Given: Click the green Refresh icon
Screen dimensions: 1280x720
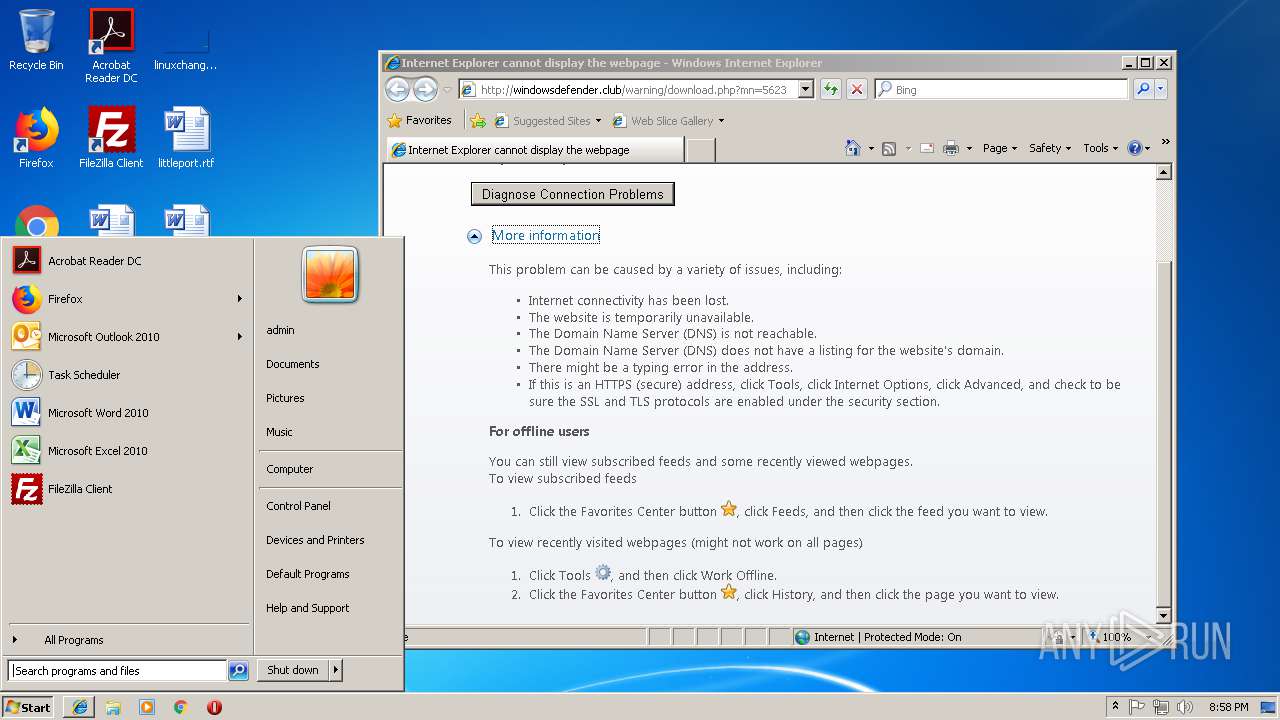Looking at the screenshot, I should pyautogui.click(x=830, y=90).
